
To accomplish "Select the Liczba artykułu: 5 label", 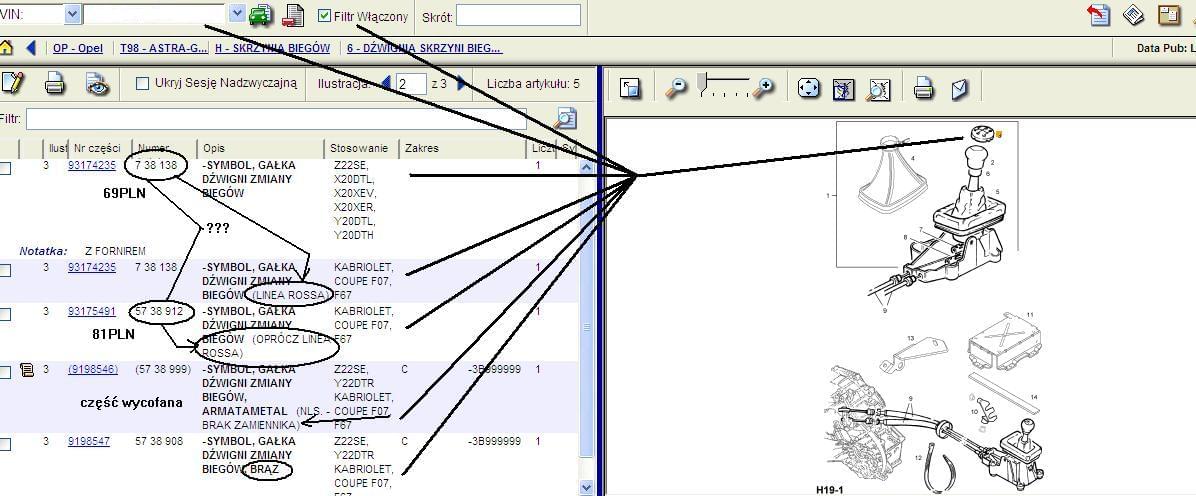I will pos(533,83).
